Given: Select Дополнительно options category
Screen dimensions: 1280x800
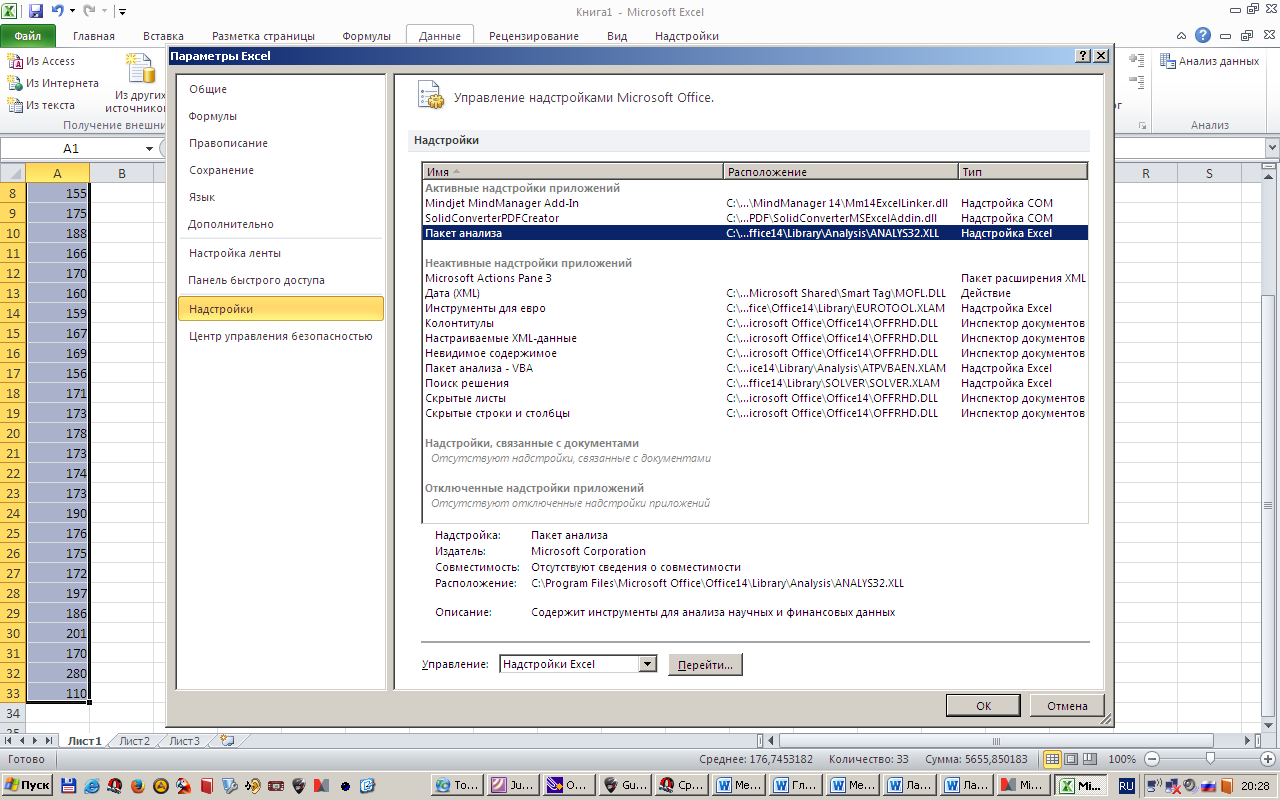Looking at the screenshot, I should [x=280, y=224].
